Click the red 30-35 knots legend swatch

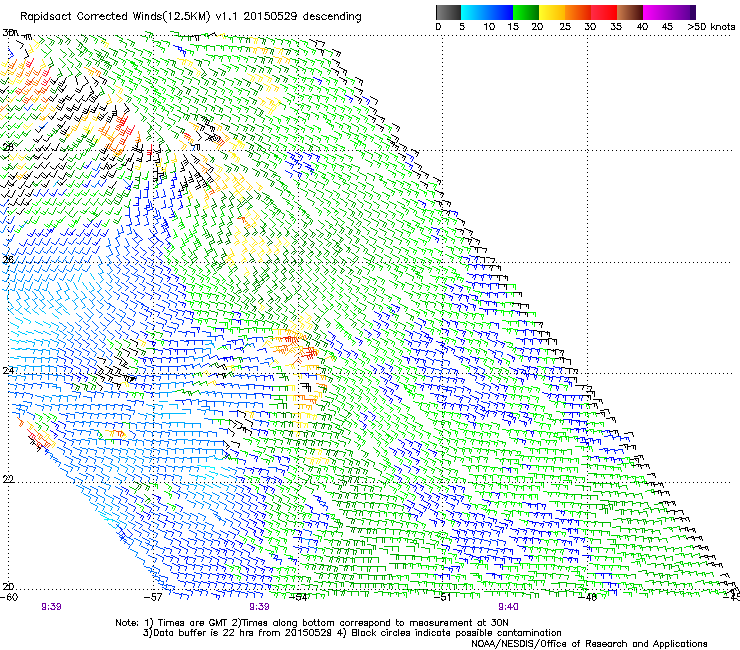[604, 12]
